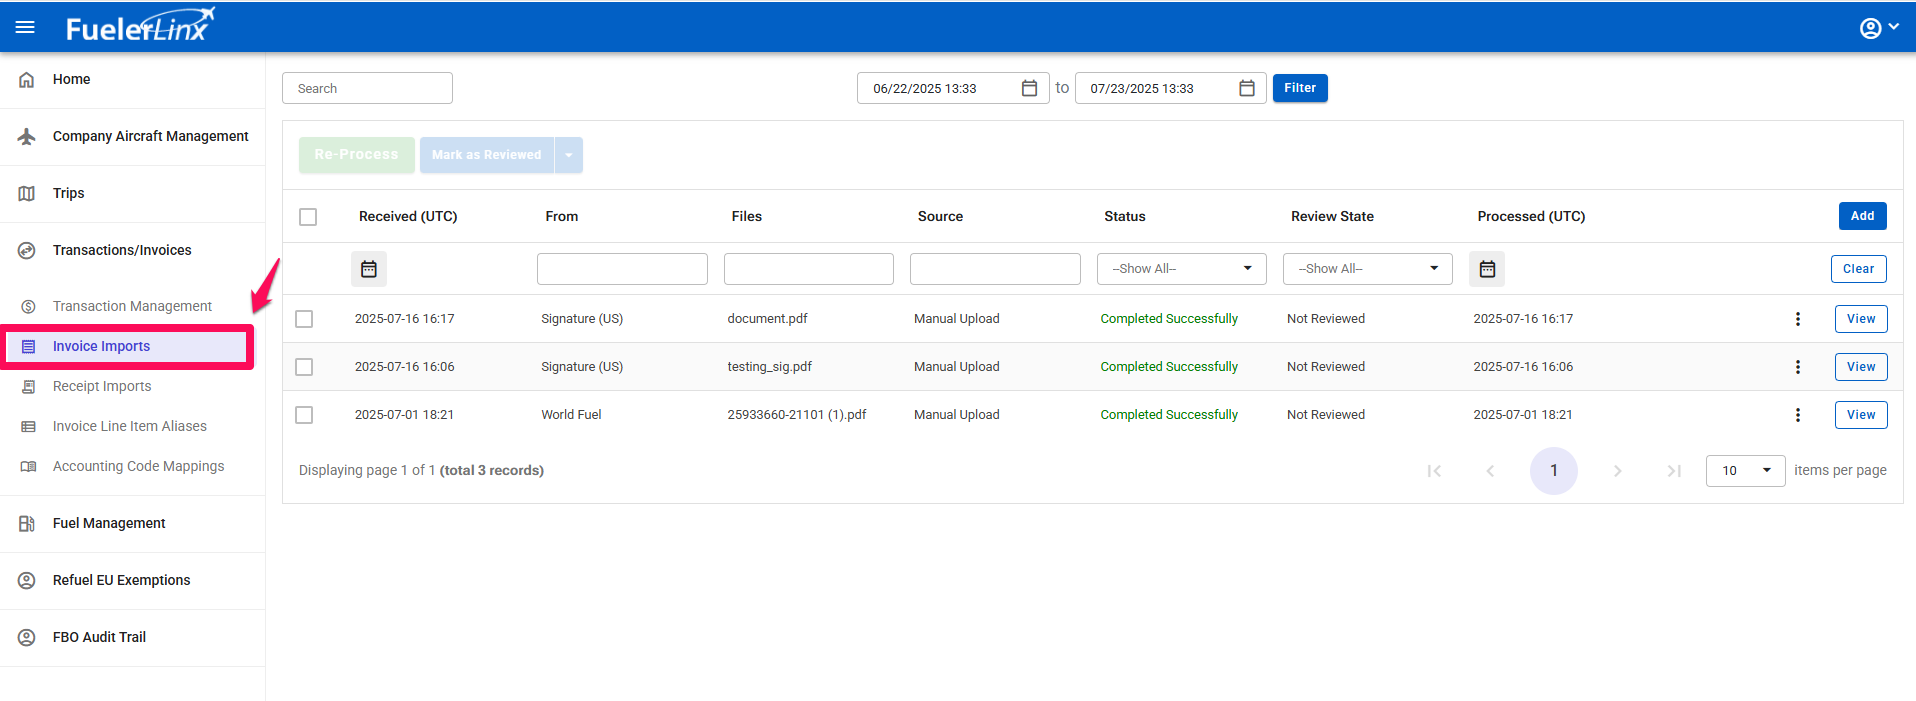Viewport: 1916px width, 701px height.
Task: Expand the Review State filter dropdown
Action: point(1367,269)
